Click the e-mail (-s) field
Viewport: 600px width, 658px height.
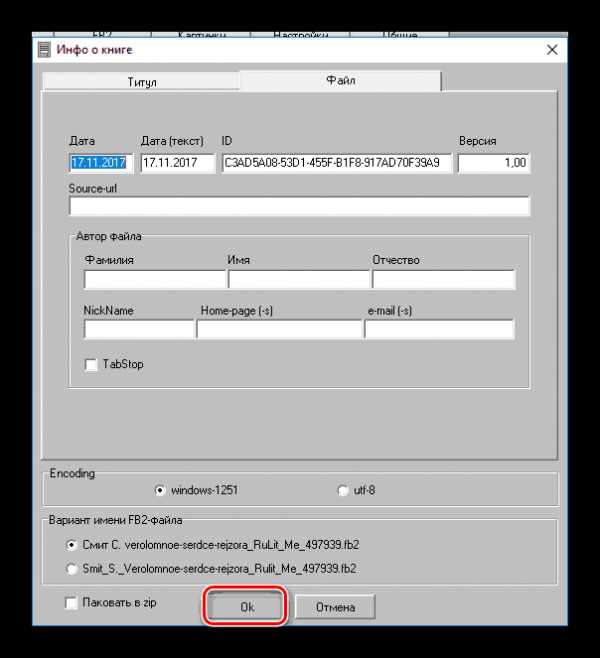pos(440,329)
